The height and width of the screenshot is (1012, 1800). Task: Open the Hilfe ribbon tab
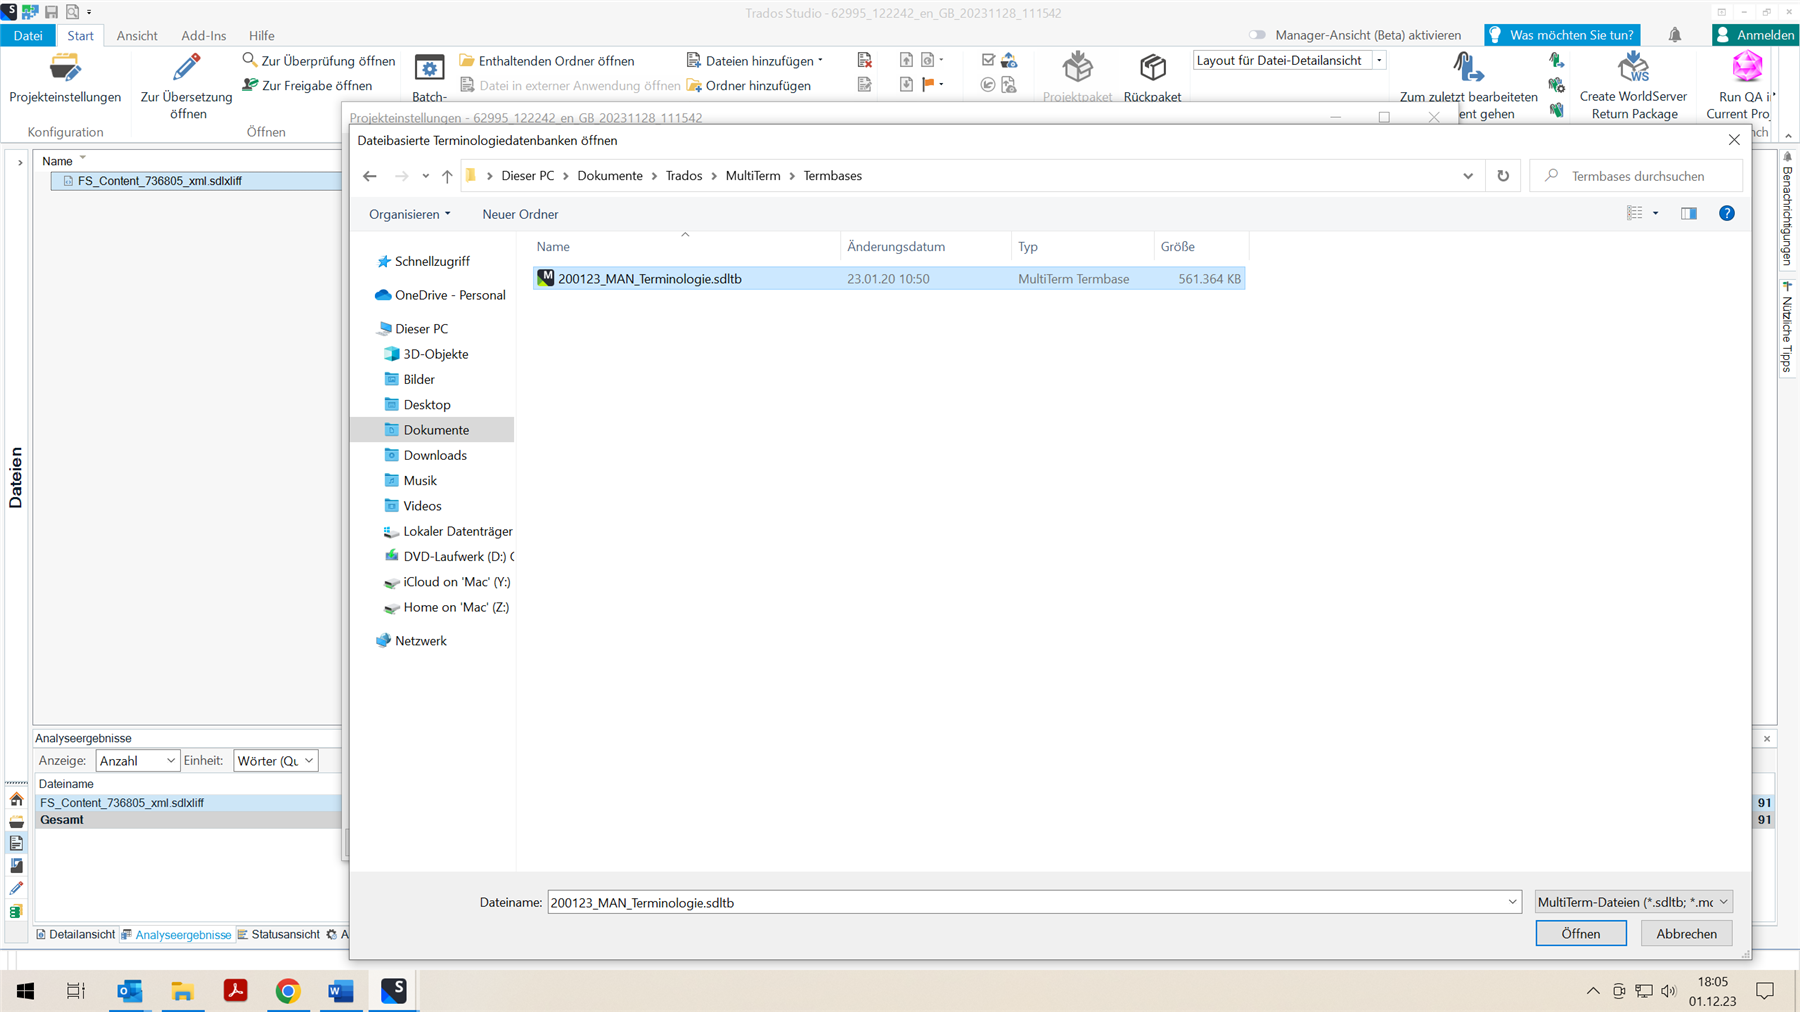(262, 35)
